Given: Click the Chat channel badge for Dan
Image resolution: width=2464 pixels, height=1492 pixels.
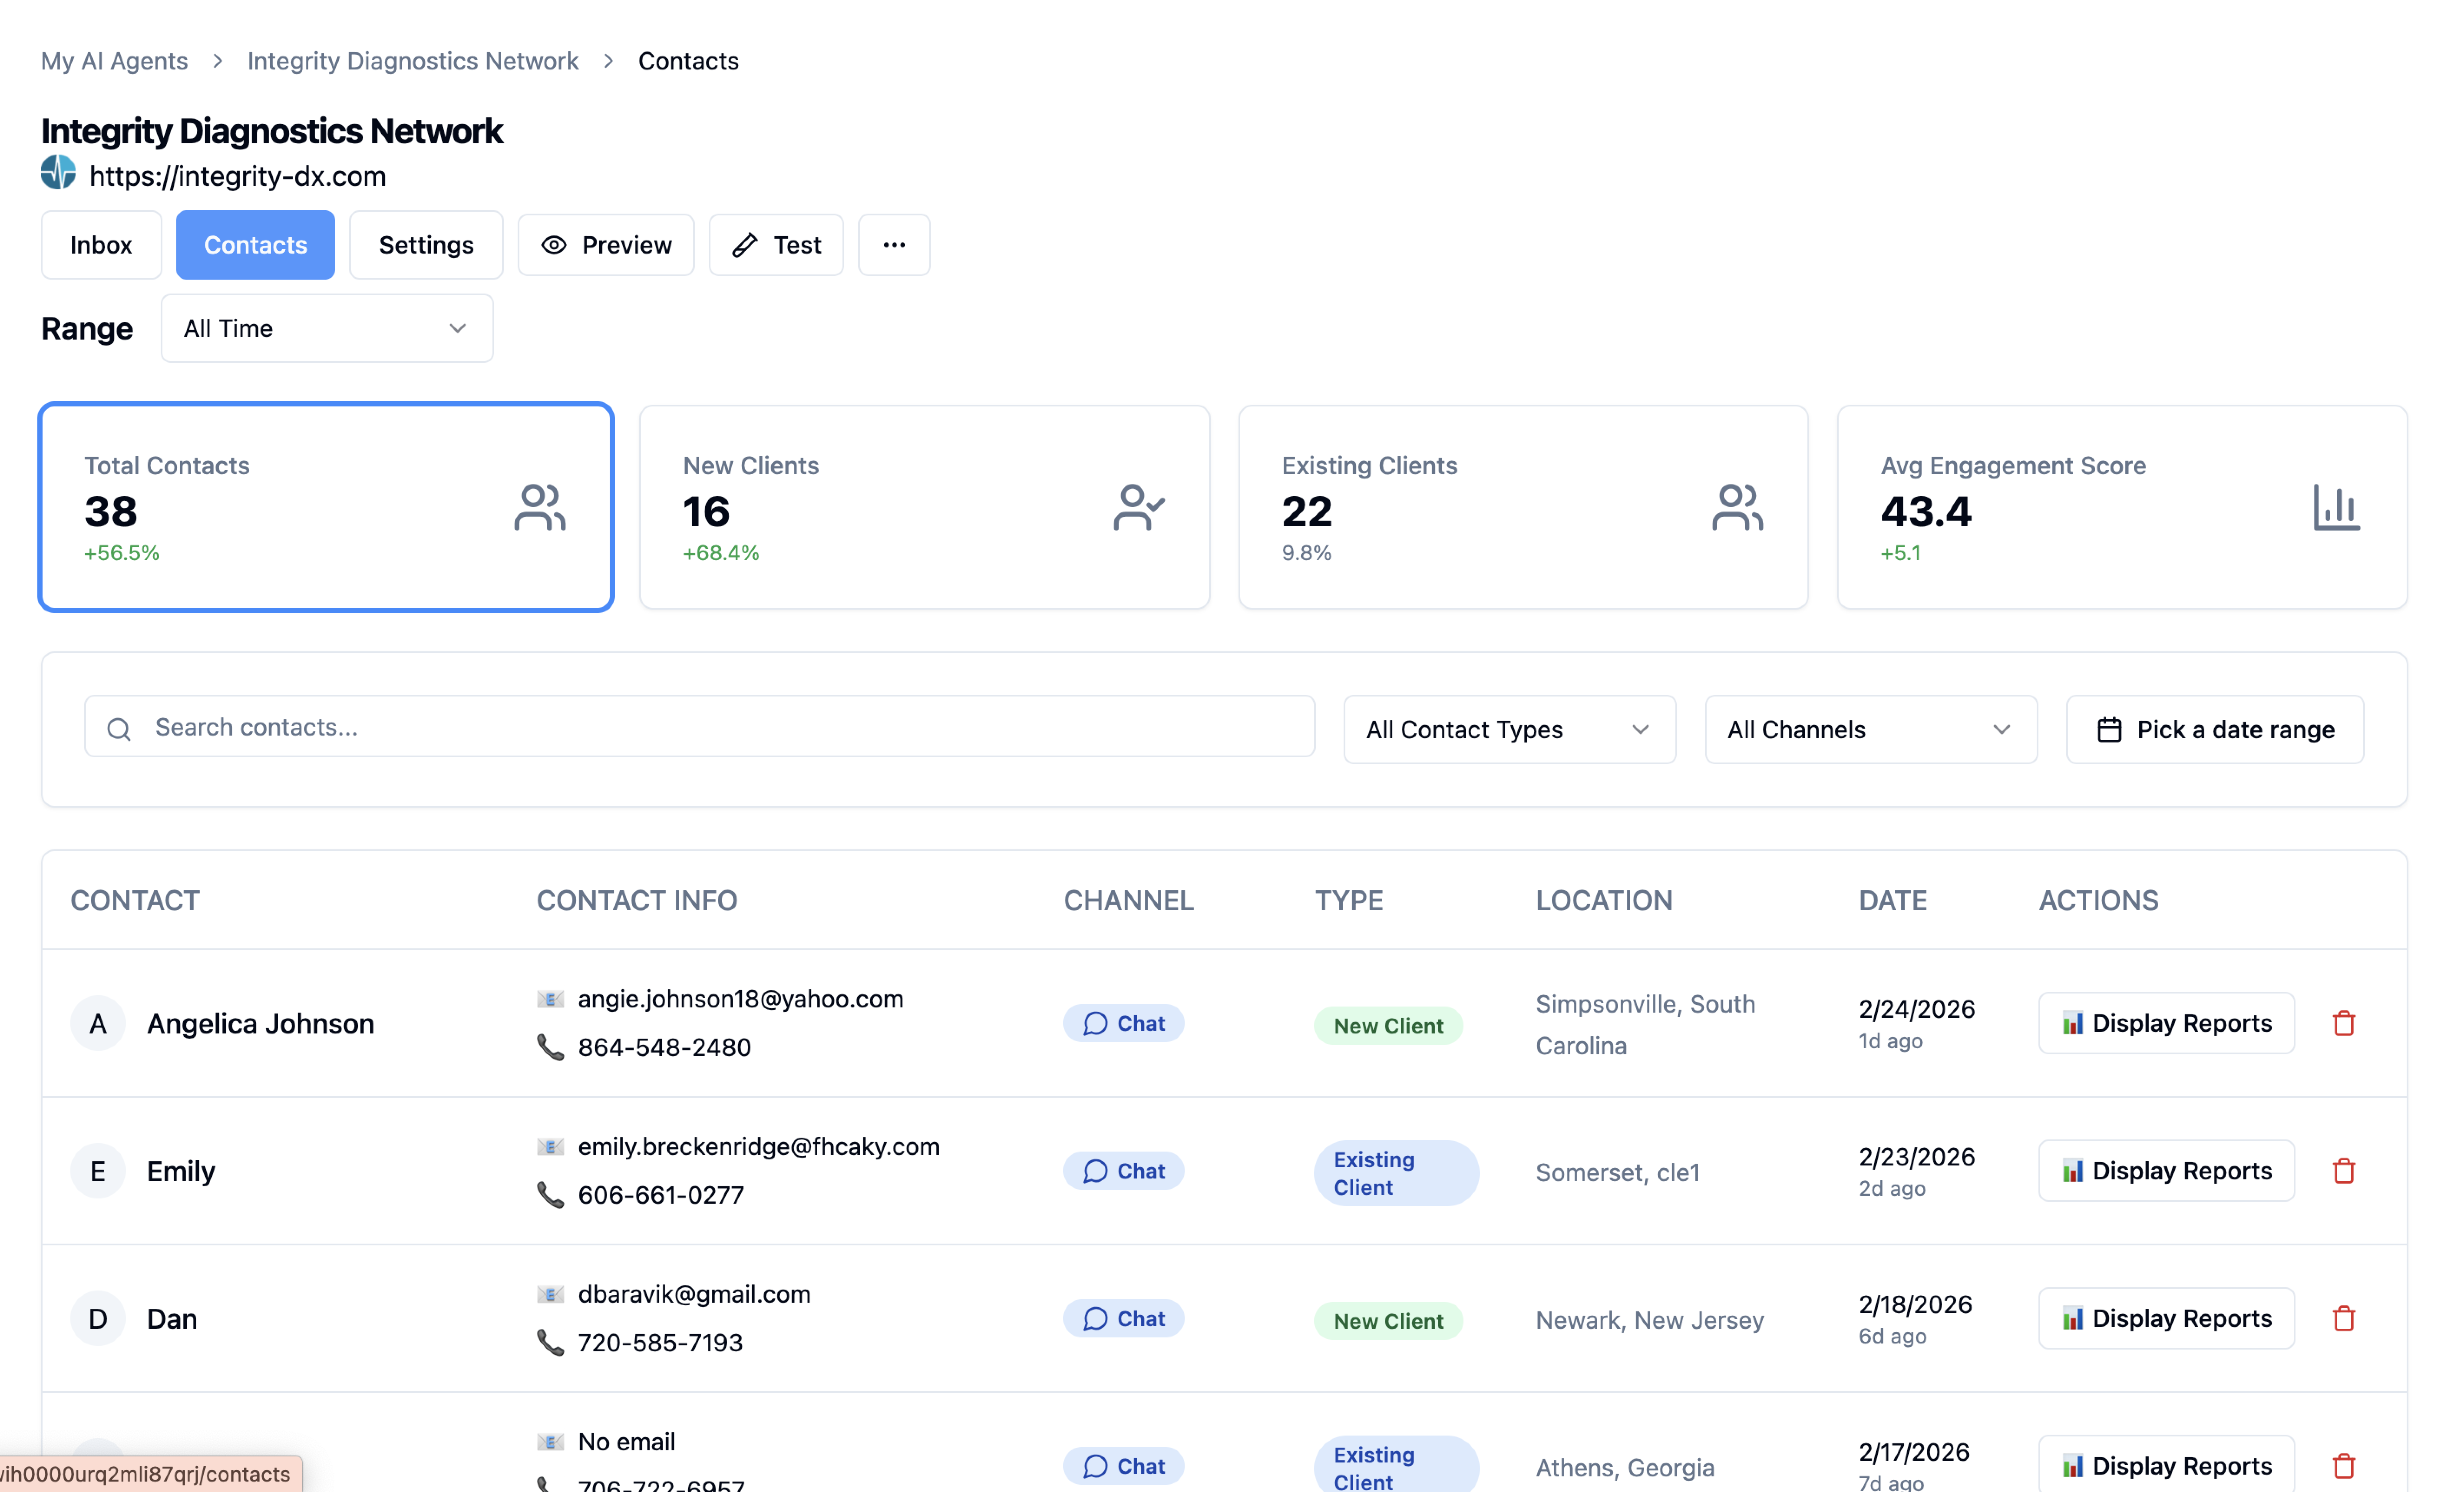Looking at the screenshot, I should click(1123, 1318).
